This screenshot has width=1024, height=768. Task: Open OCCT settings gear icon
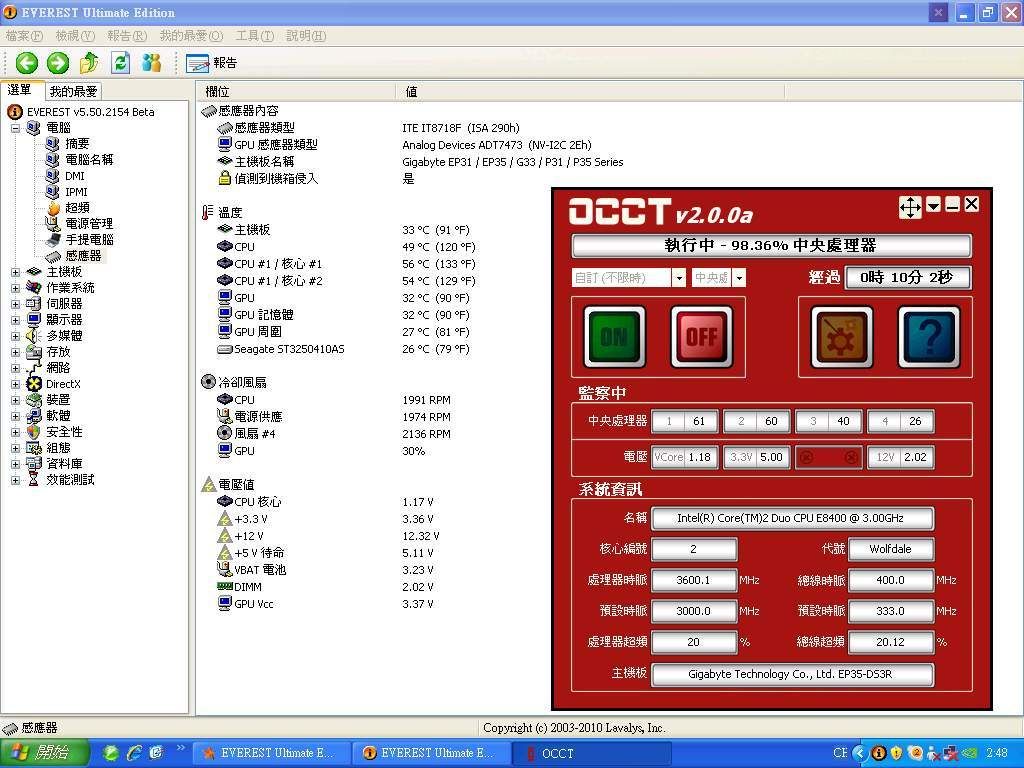pos(842,337)
